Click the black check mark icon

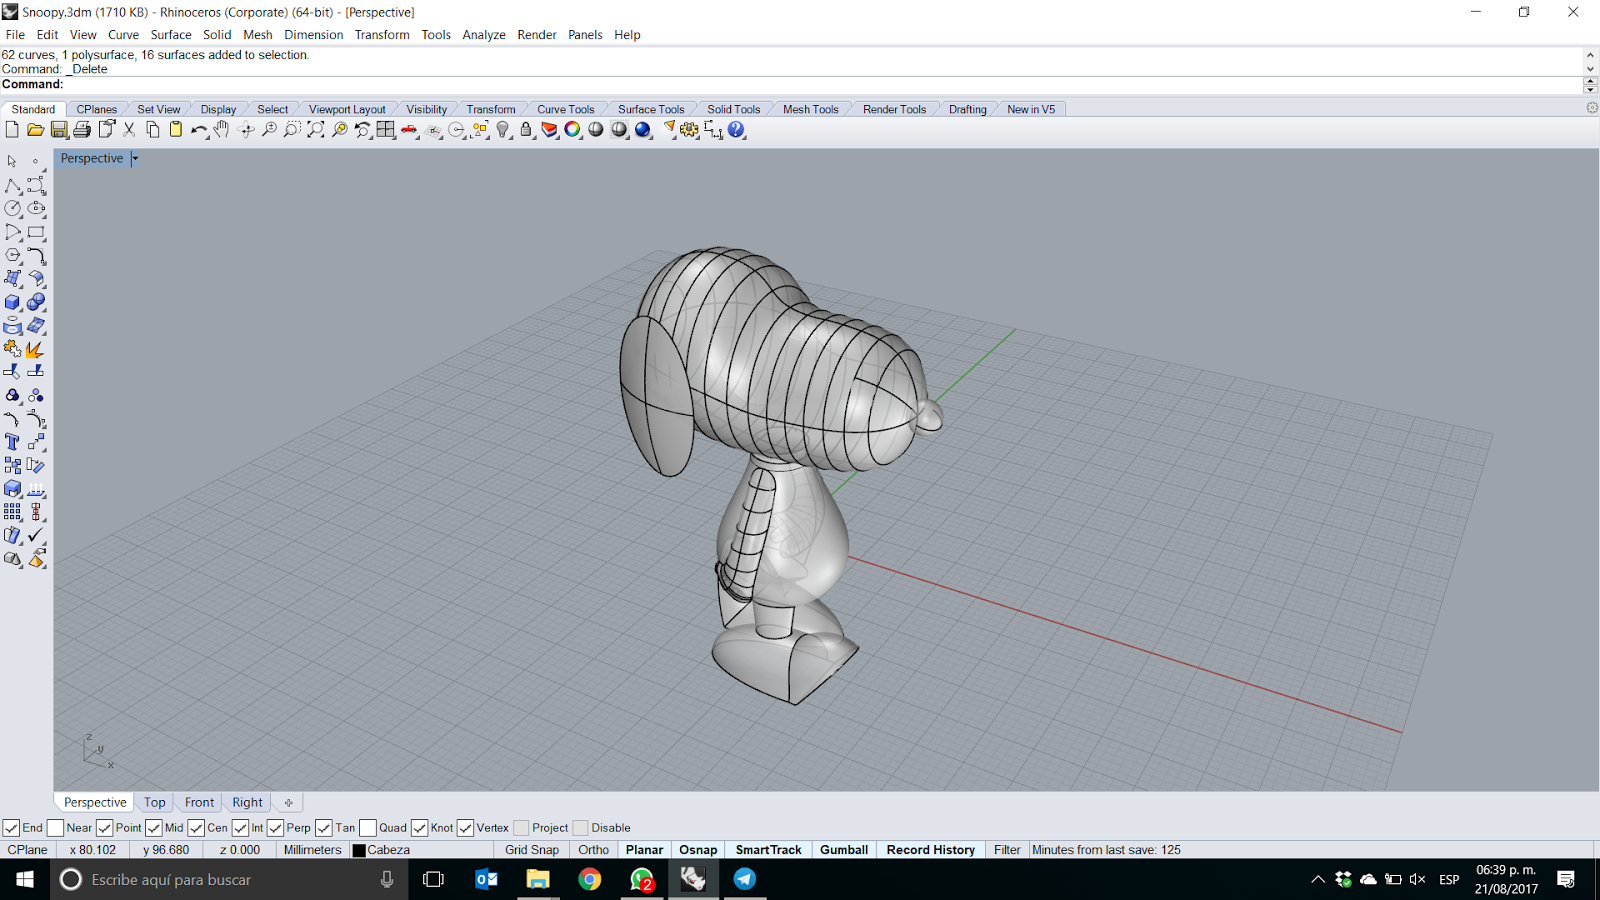[36, 536]
